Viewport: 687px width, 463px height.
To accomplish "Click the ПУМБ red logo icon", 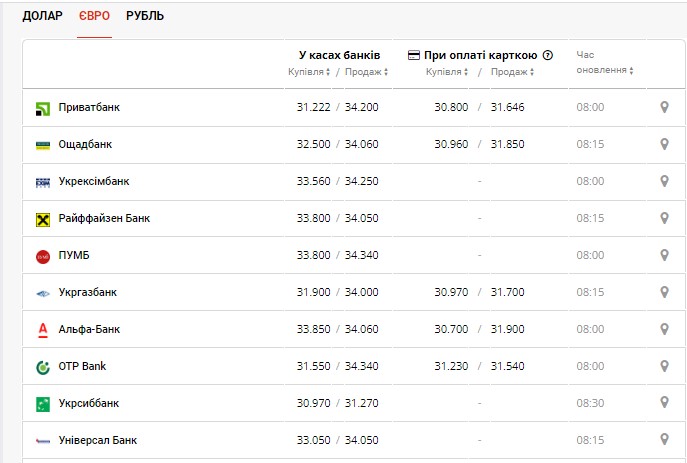I will point(43,256).
